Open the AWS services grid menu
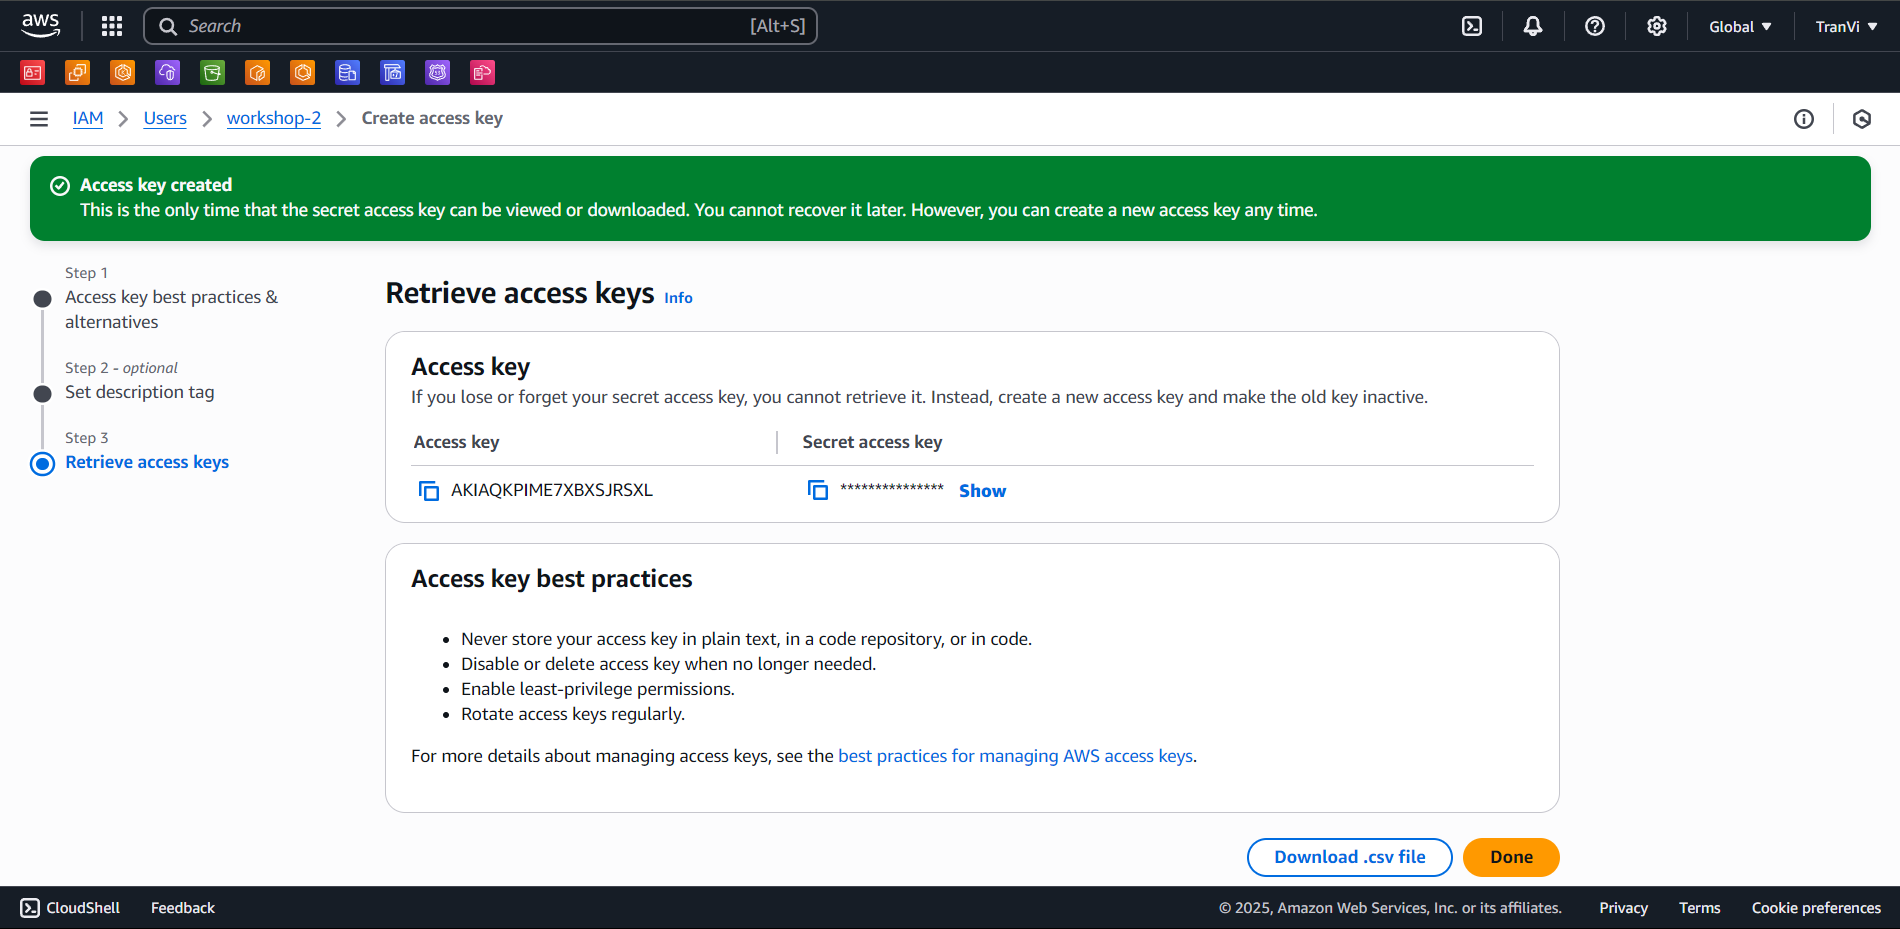This screenshot has height=929, width=1900. click(x=111, y=25)
